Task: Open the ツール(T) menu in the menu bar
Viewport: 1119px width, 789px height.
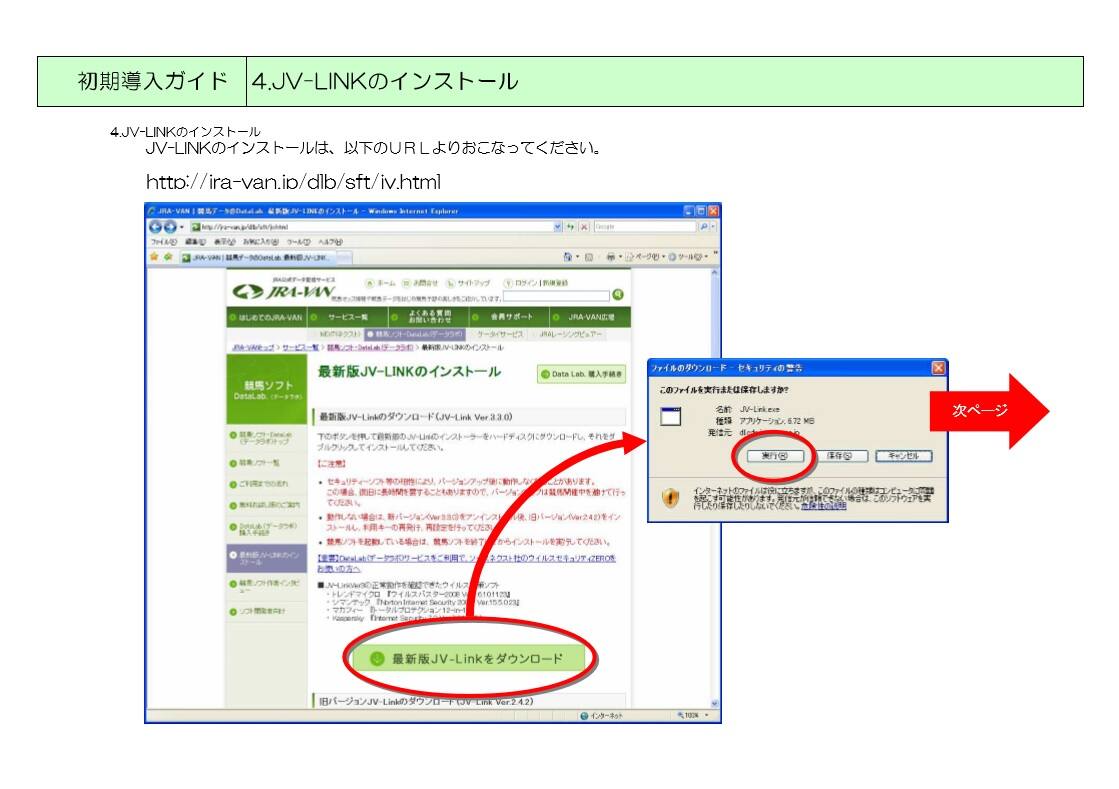Action: tap(298, 243)
